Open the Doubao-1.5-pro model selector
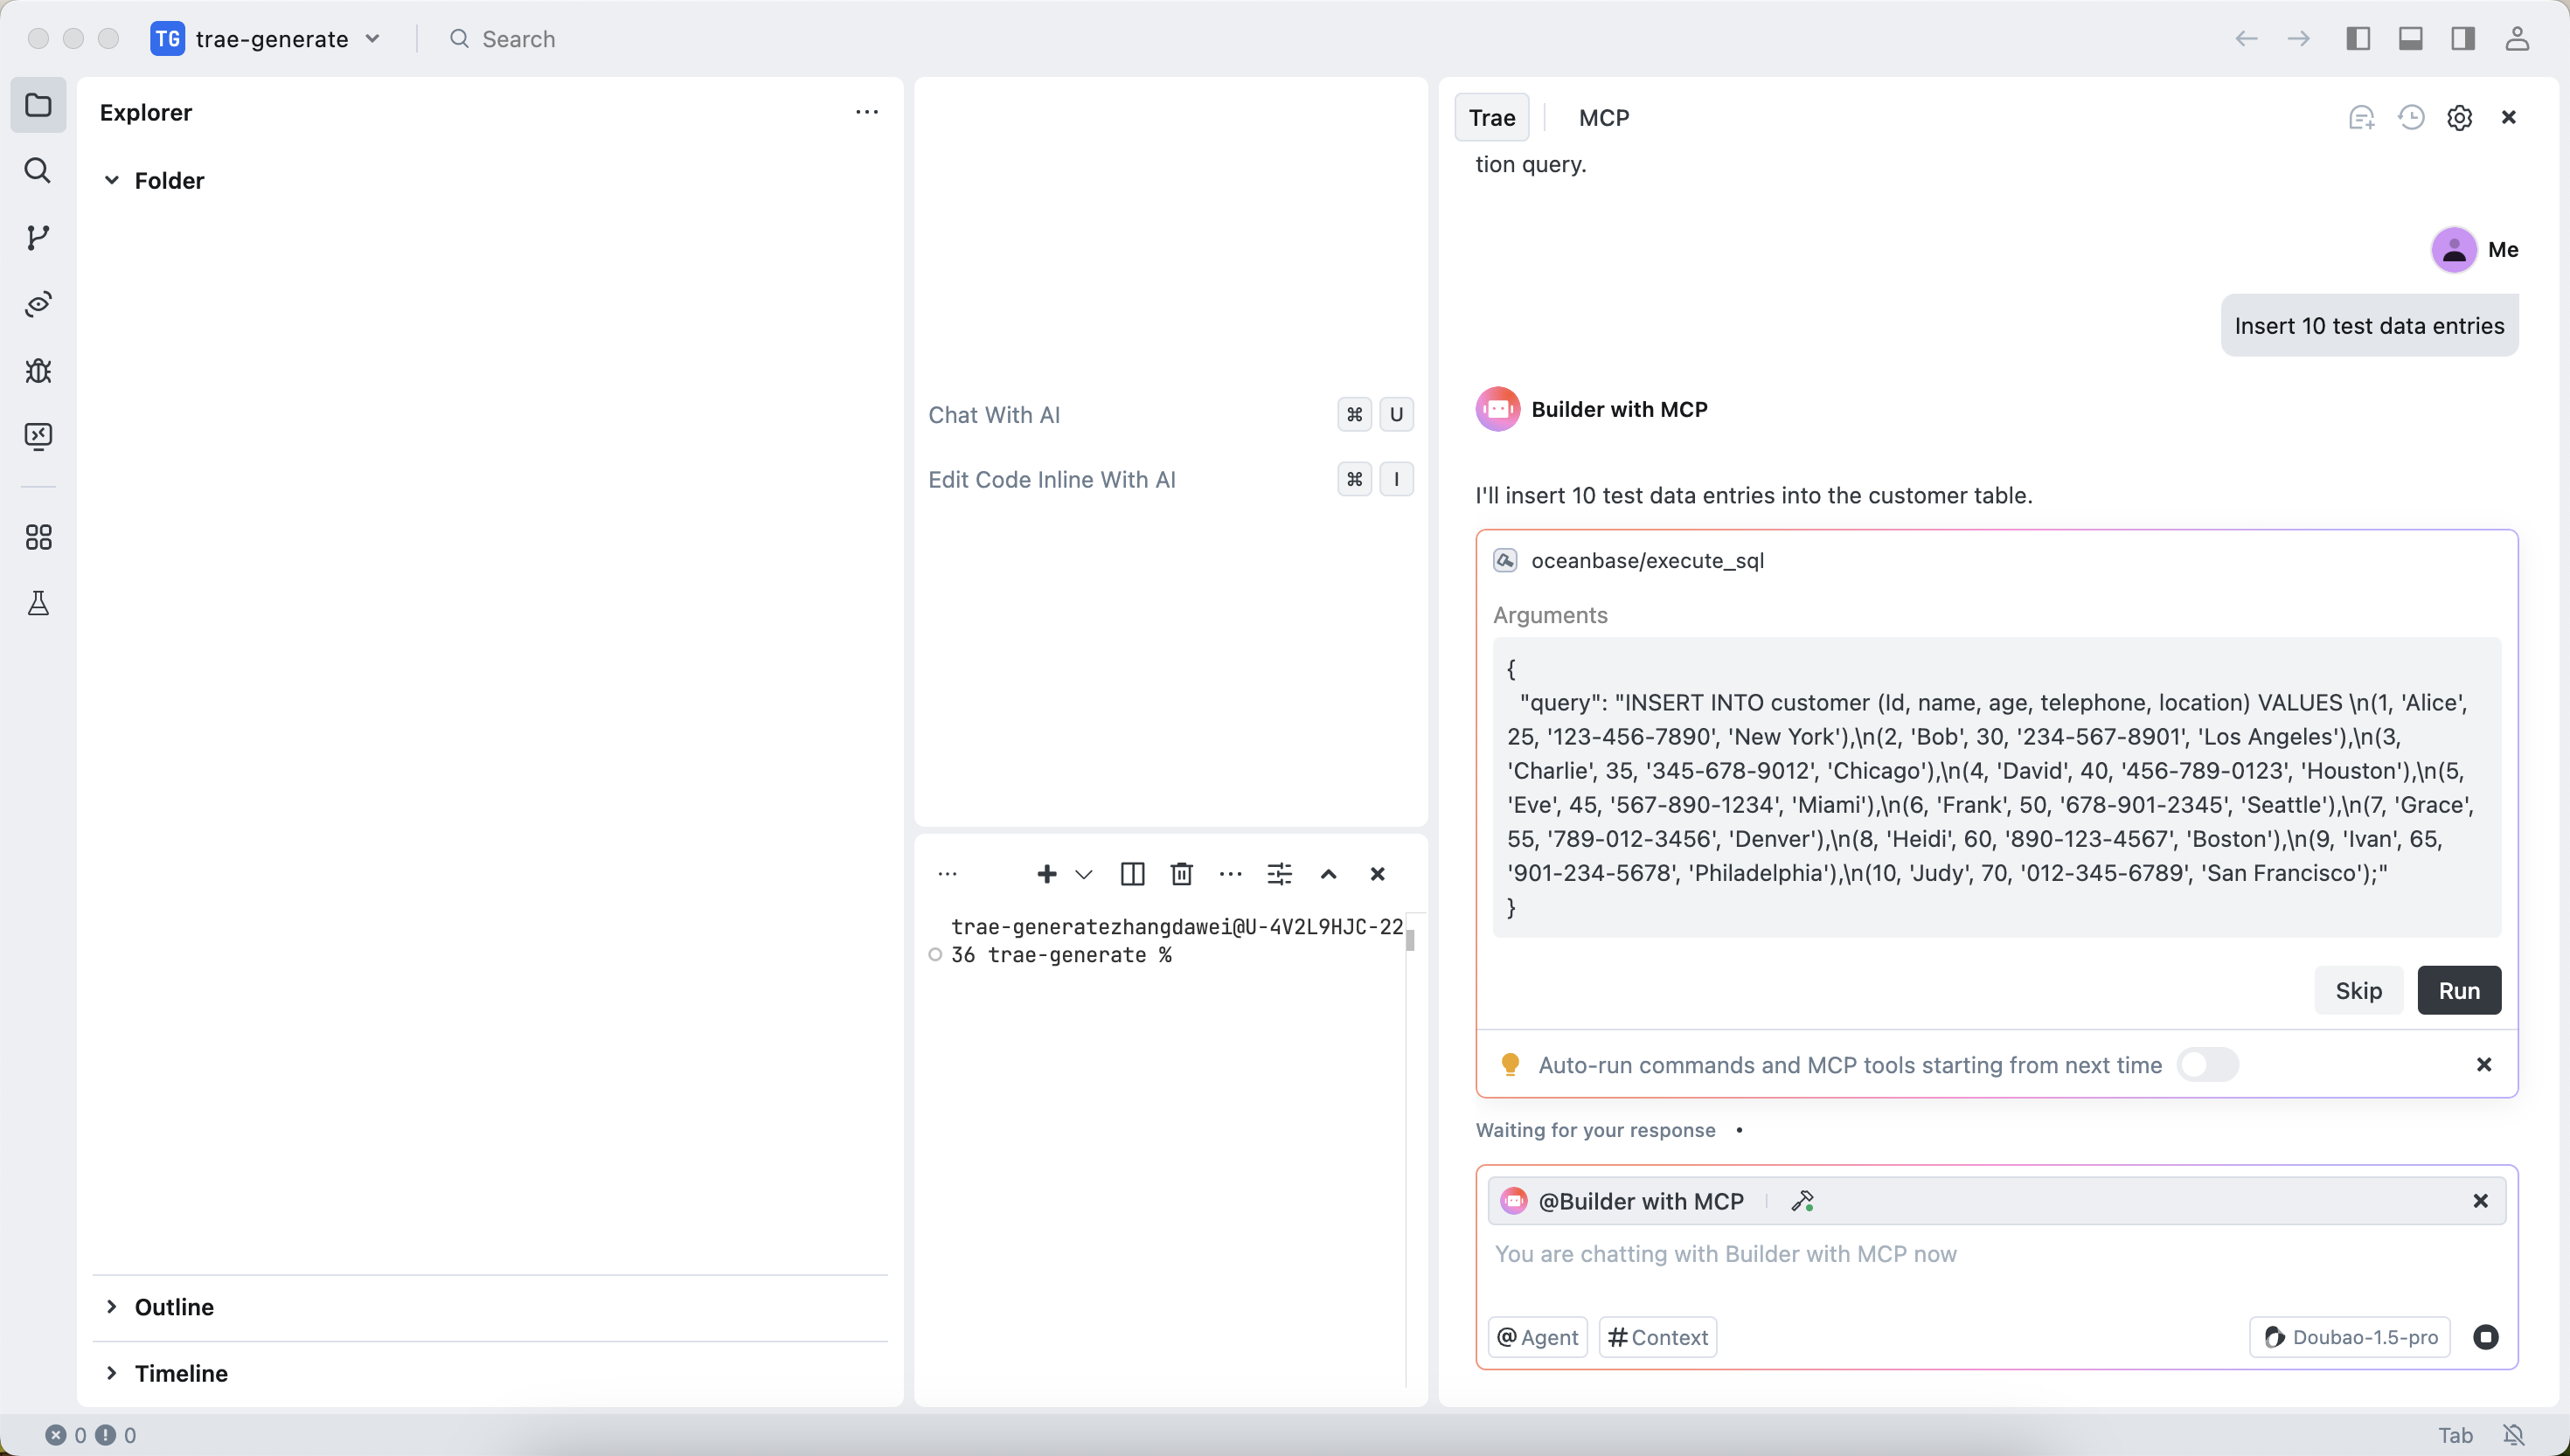The height and width of the screenshot is (1456, 2570). coord(2350,1337)
